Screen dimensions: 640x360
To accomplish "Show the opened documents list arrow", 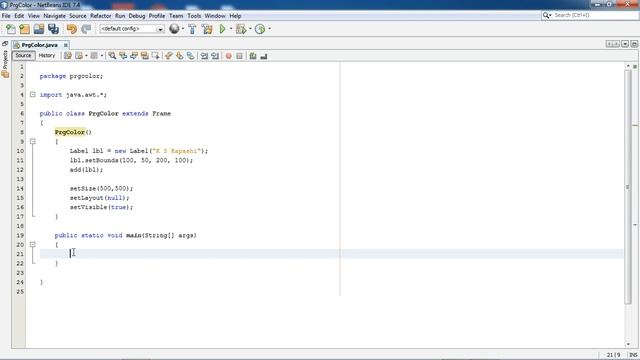I will point(625,44).
